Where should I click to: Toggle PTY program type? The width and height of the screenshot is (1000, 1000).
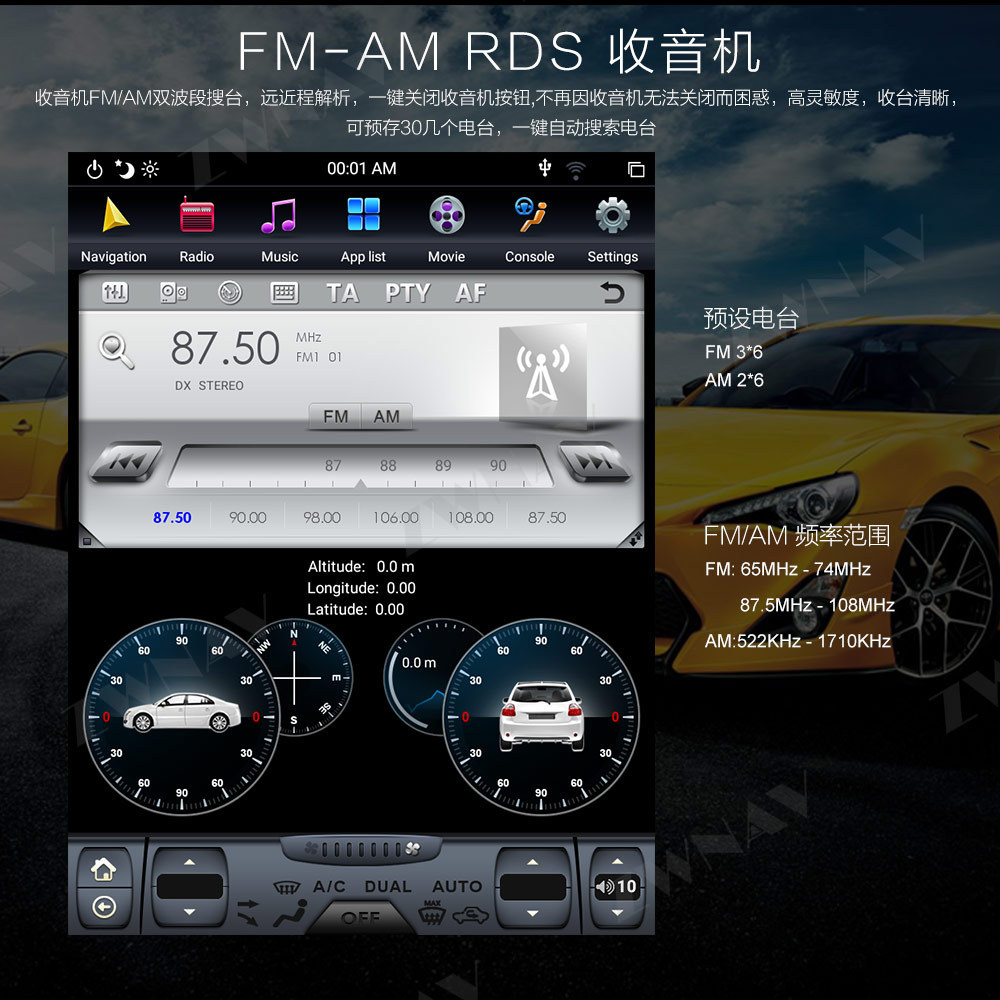pyautogui.click(x=408, y=293)
